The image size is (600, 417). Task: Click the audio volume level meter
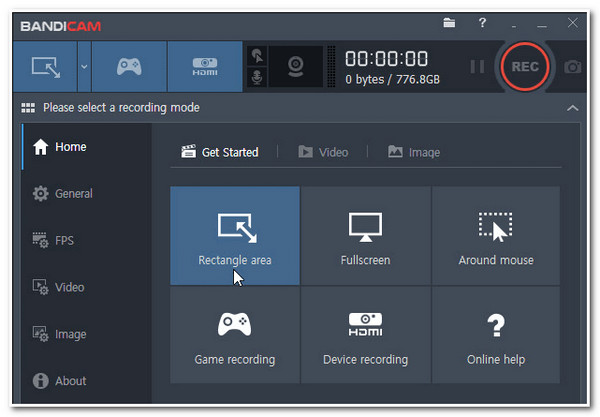pyautogui.click(x=331, y=67)
